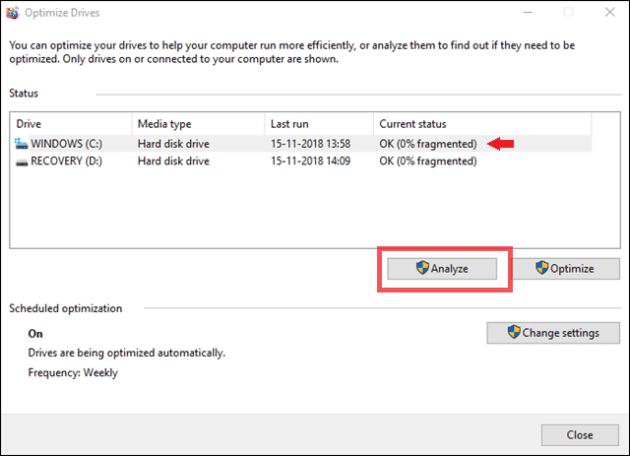Sort by the Media type column header
Image resolution: width=630 pixels, height=456 pixels.
point(198,124)
